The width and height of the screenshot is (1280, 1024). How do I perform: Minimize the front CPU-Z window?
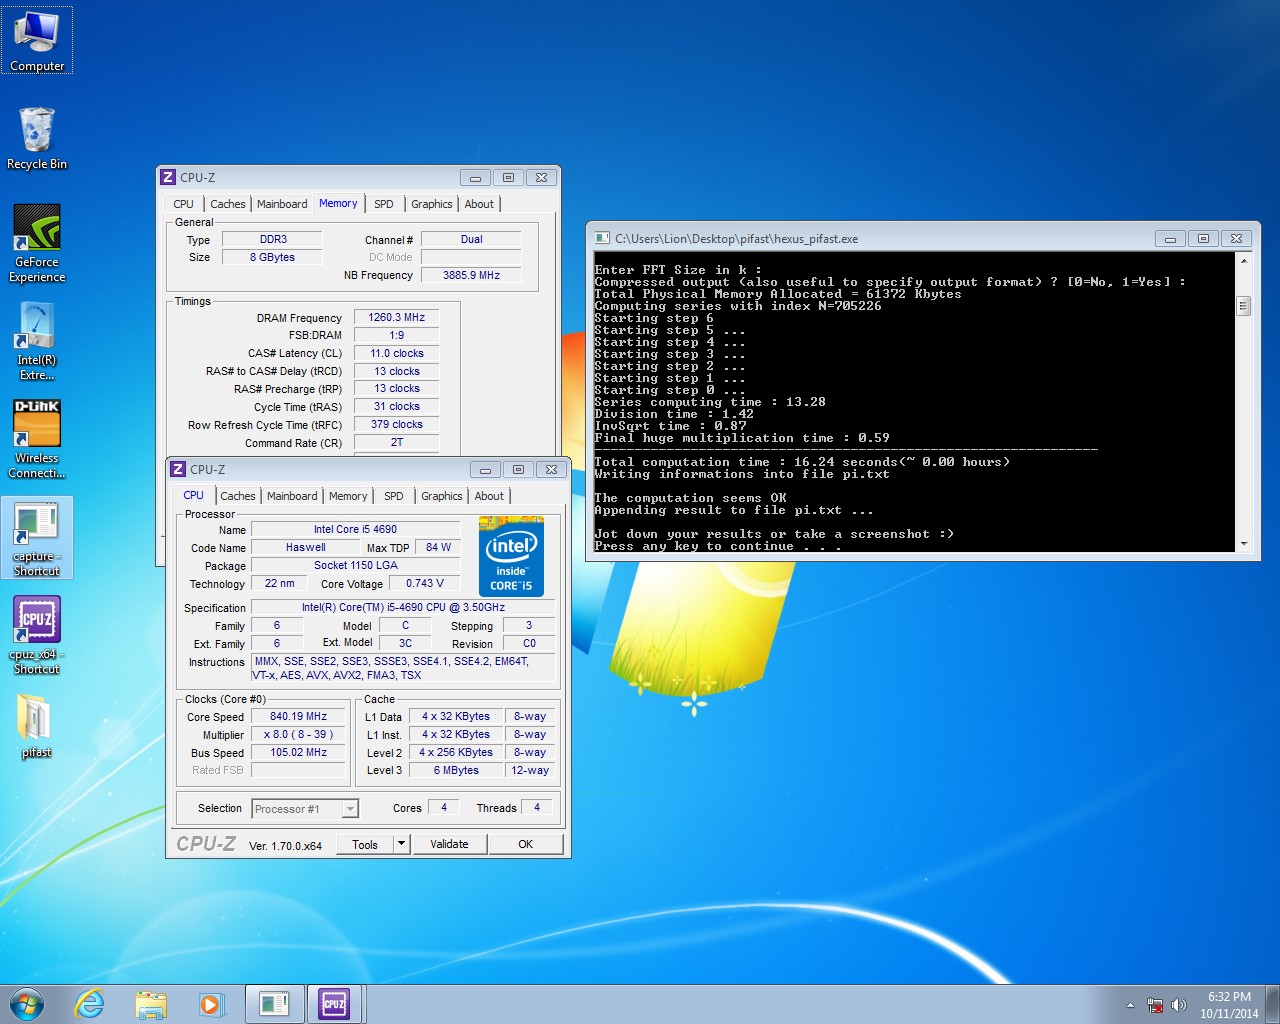point(485,469)
